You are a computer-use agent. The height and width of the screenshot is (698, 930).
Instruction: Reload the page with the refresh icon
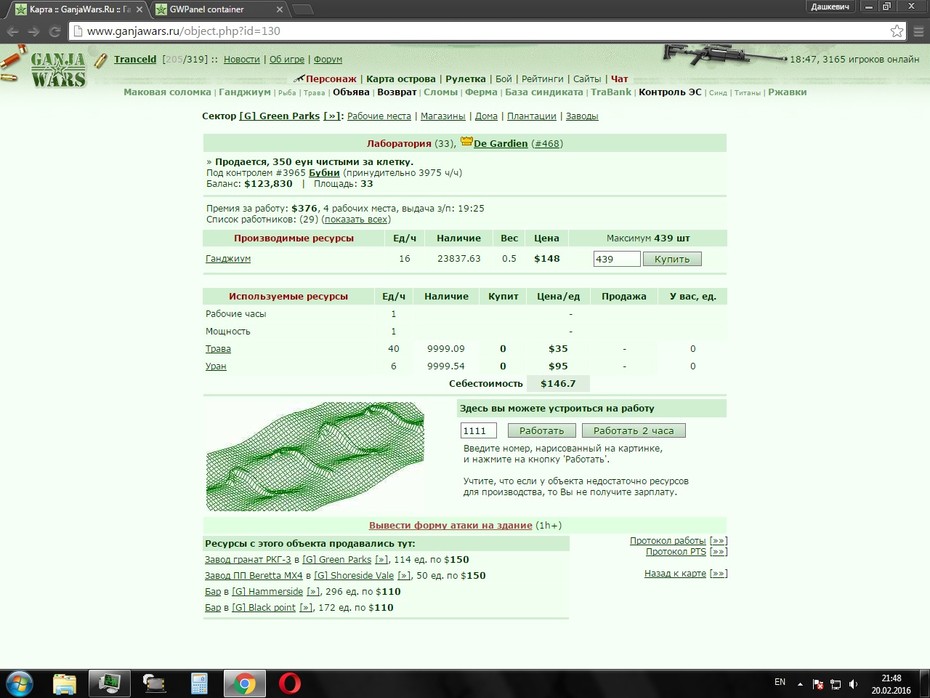coord(55,31)
